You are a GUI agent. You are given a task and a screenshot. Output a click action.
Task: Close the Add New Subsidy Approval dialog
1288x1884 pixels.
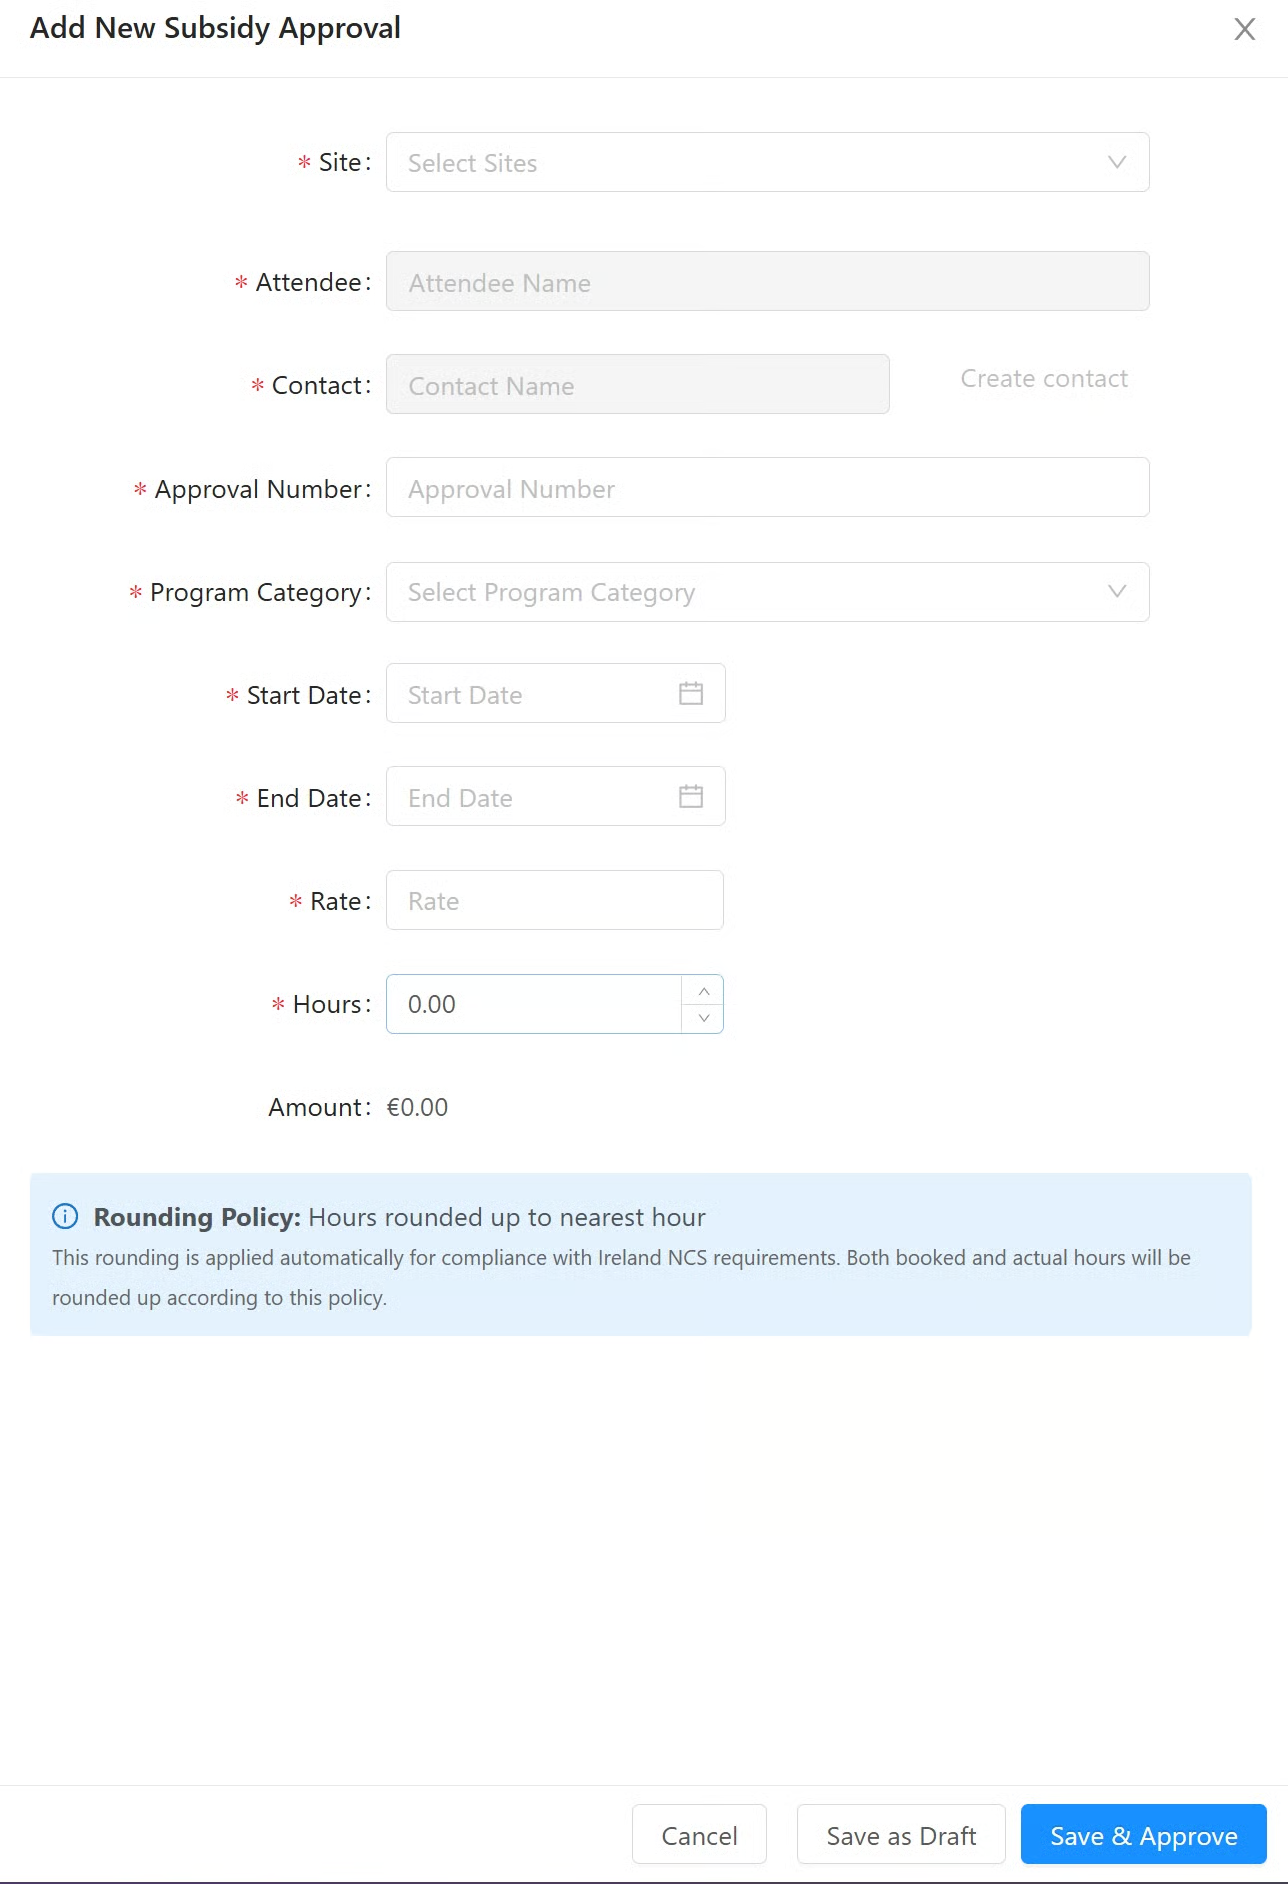(x=1244, y=29)
